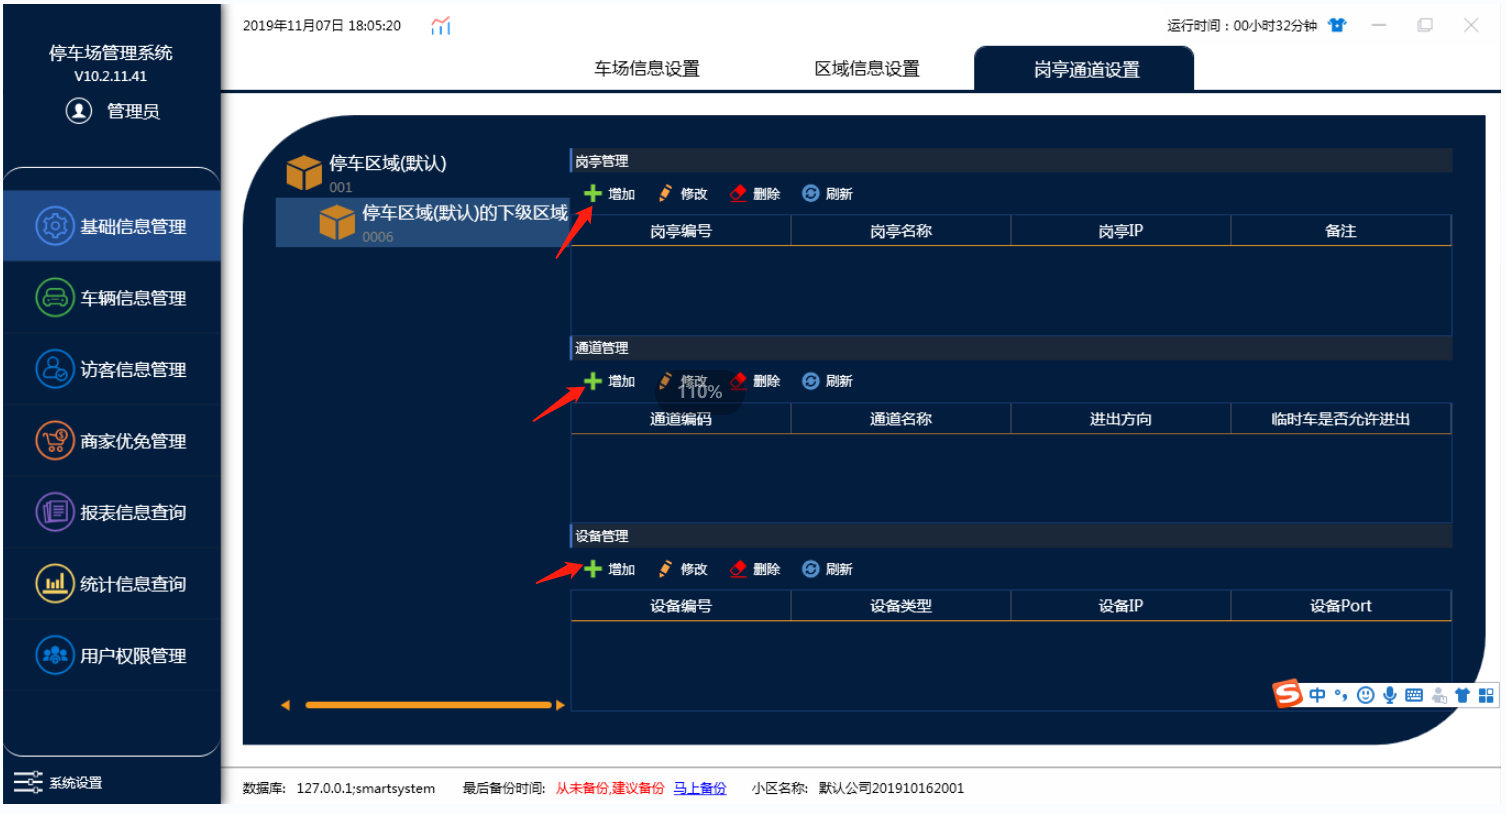Click the 进出方向 column header
This screenshot has width=1506, height=814.
(x=1121, y=419)
